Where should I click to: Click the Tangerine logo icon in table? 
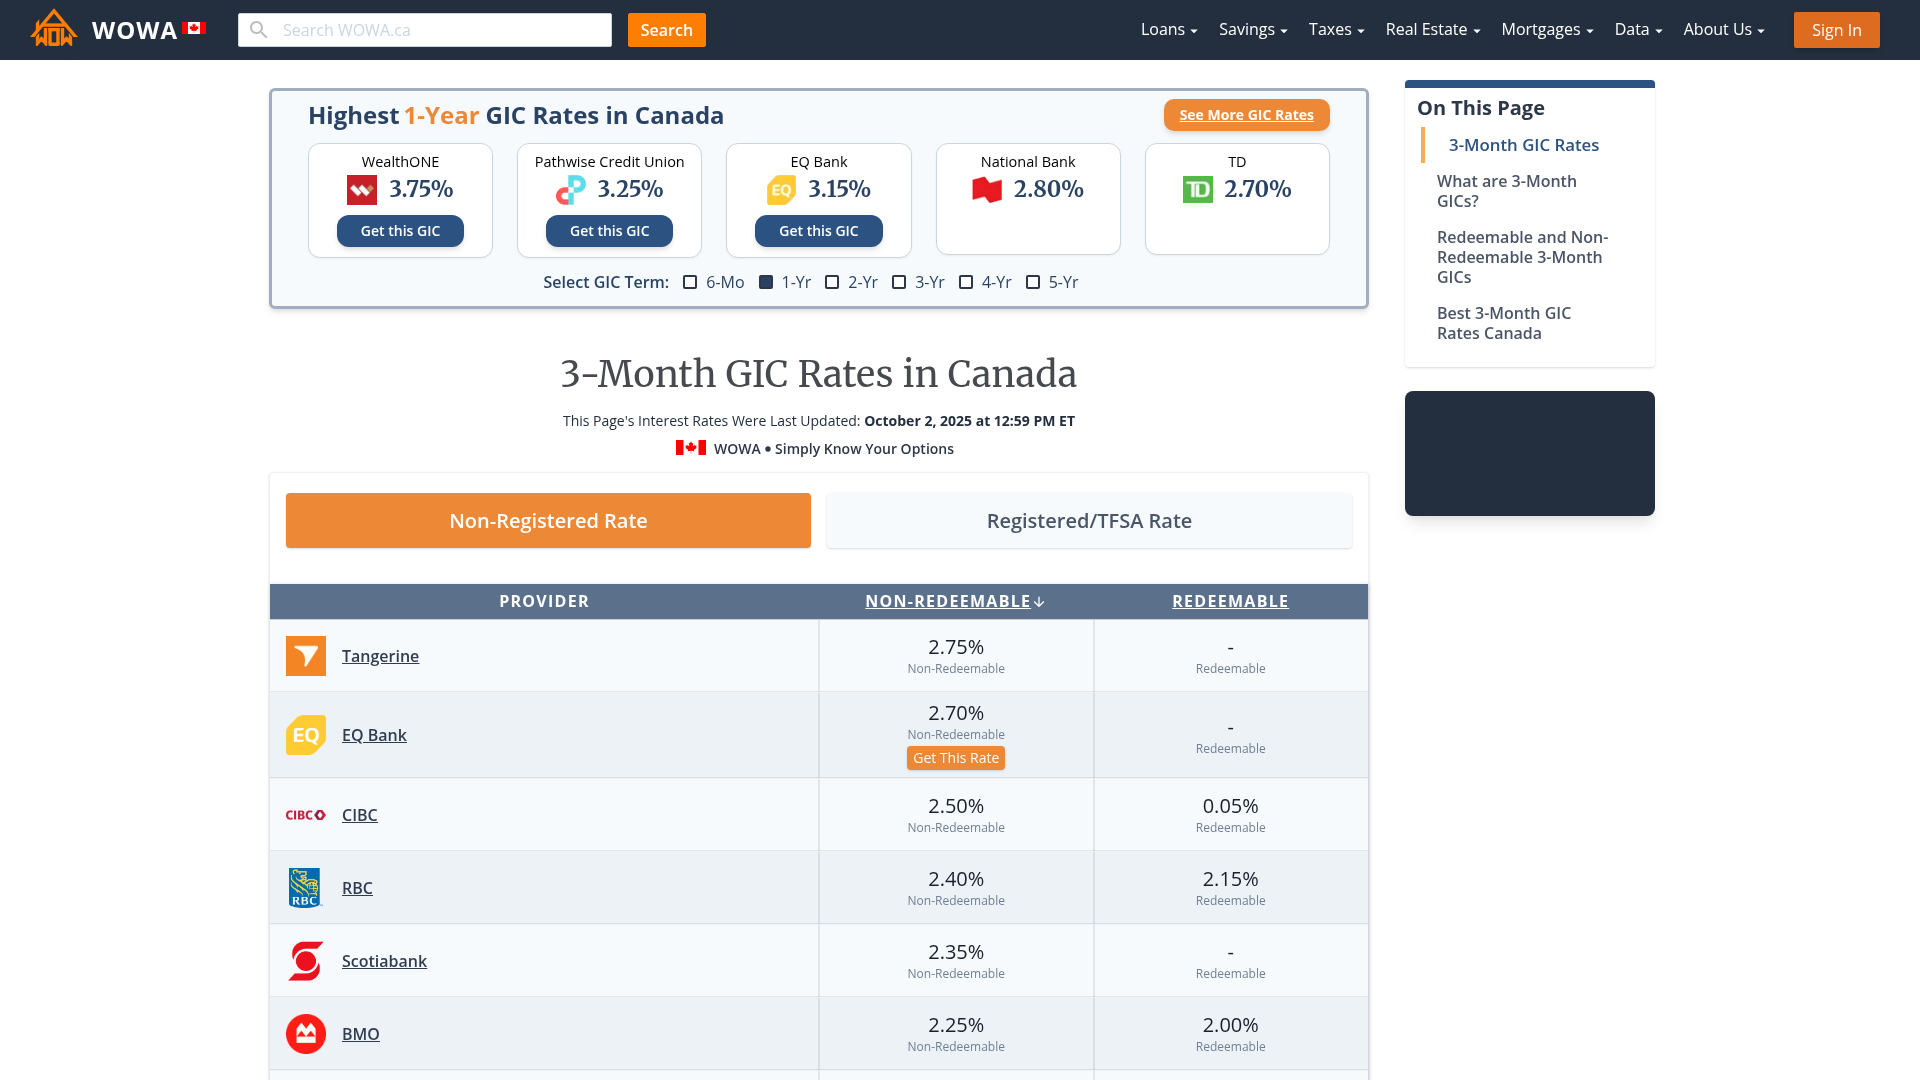[x=306, y=656]
